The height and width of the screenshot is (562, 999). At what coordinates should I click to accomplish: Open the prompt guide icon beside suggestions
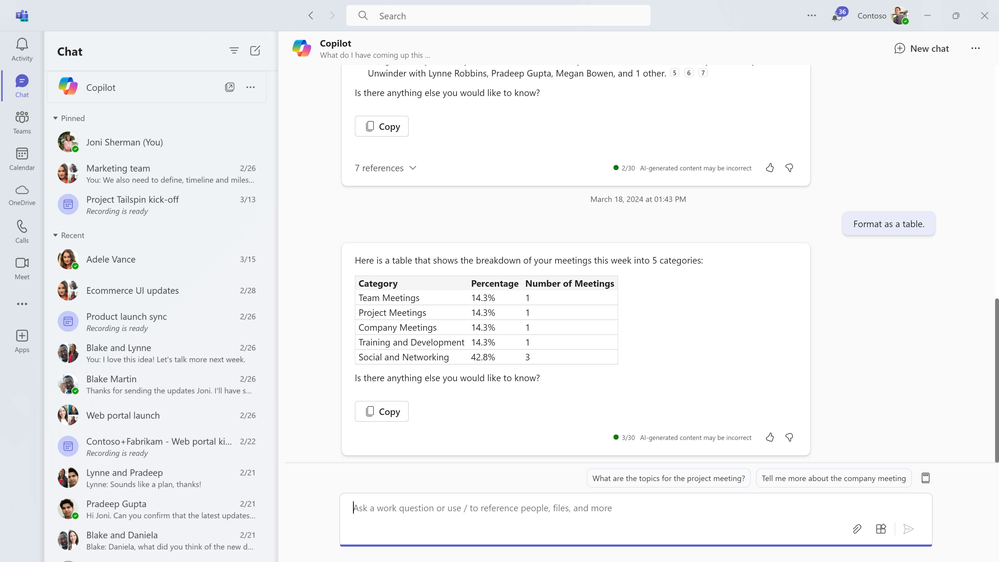(x=926, y=478)
